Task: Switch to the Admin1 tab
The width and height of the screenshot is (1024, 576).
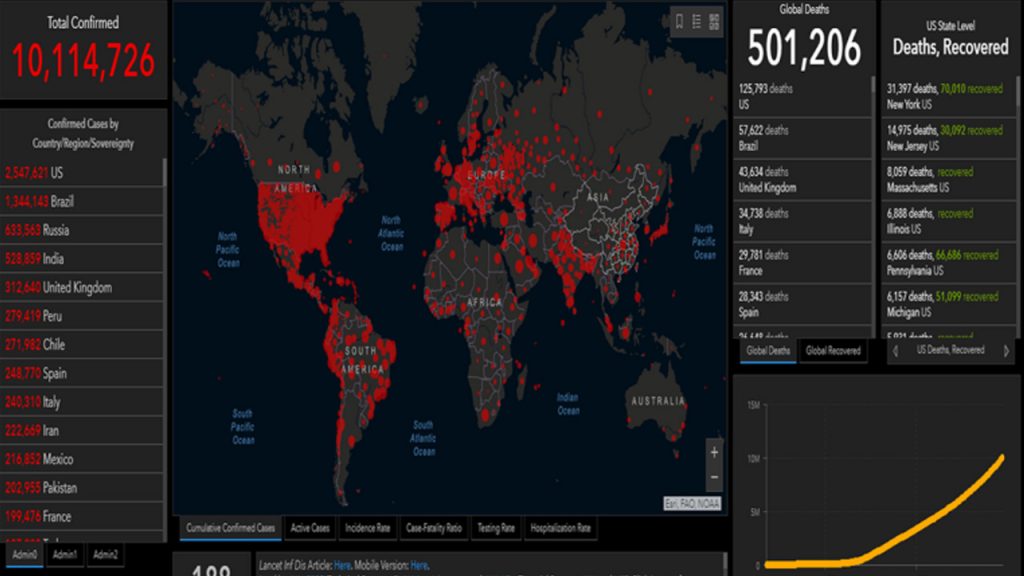Action: [64, 554]
